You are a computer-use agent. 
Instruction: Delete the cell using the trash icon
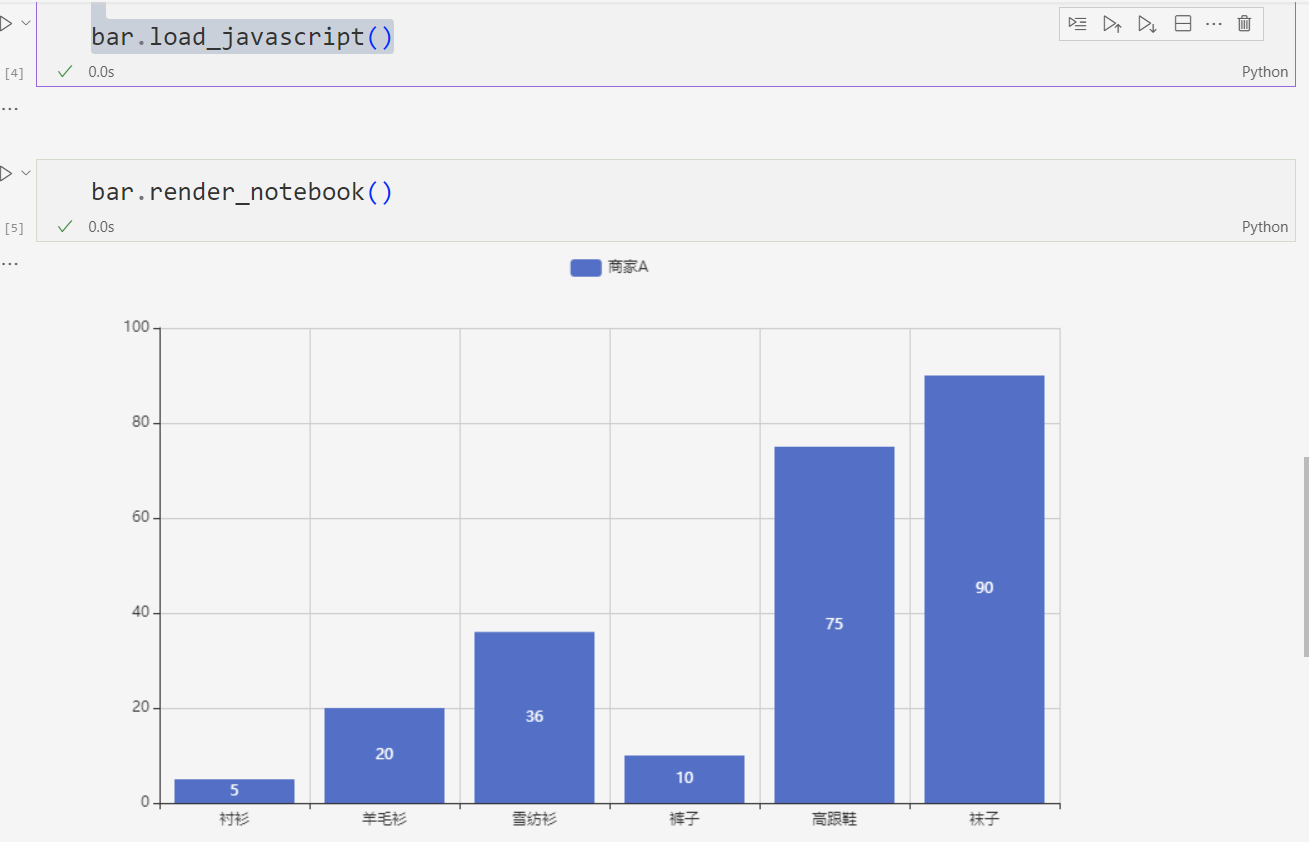pyautogui.click(x=1244, y=24)
